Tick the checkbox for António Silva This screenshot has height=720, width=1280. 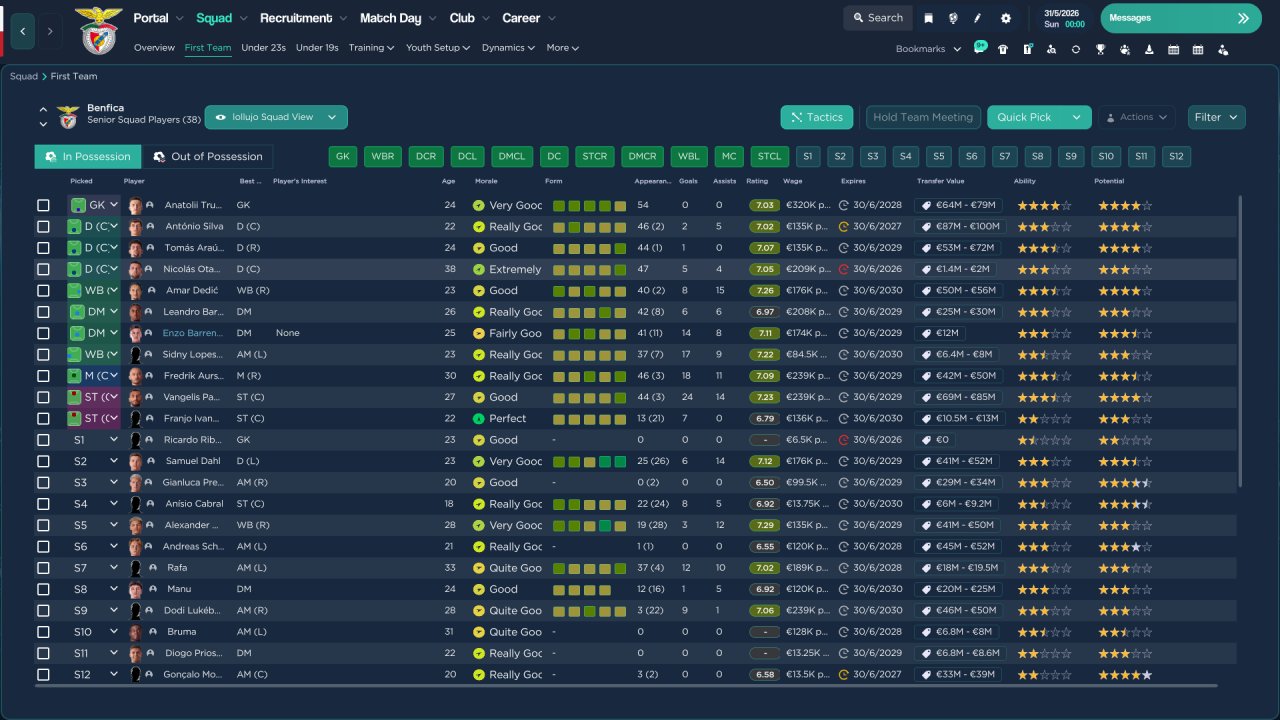(43, 227)
